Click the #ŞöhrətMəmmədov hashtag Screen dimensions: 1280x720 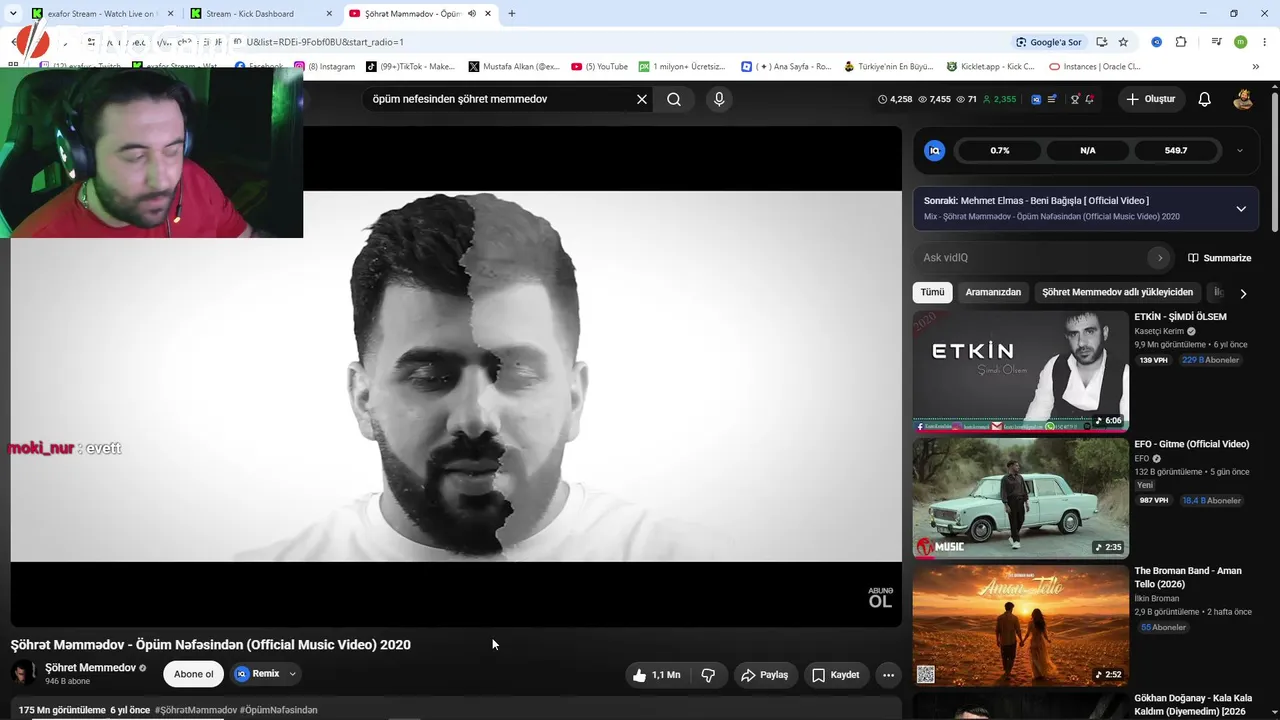[x=196, y=710]
